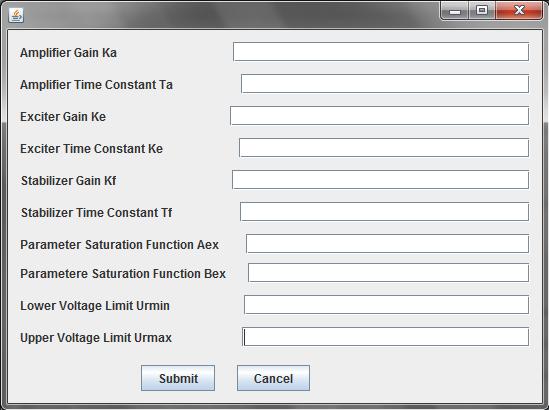This screenshot has height=410, width=549.
Task: Click the Upper Voltage Limit Urmax field
Action: [x=385, y=337]
